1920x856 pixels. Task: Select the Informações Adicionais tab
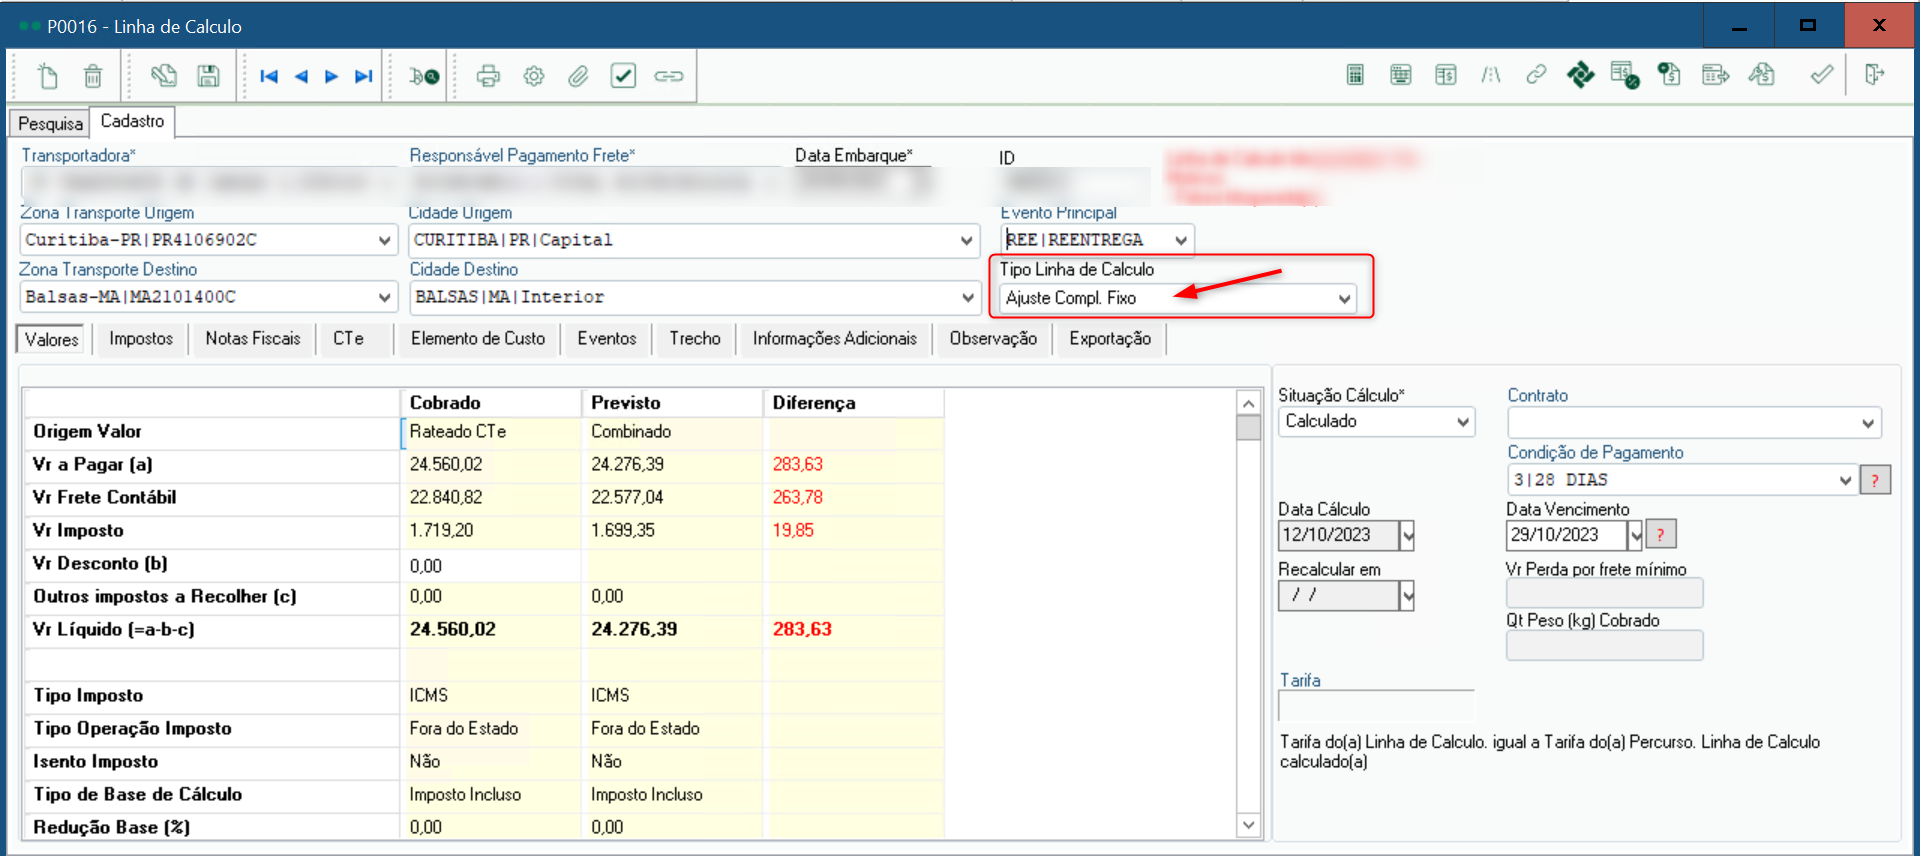coord(835,338)
